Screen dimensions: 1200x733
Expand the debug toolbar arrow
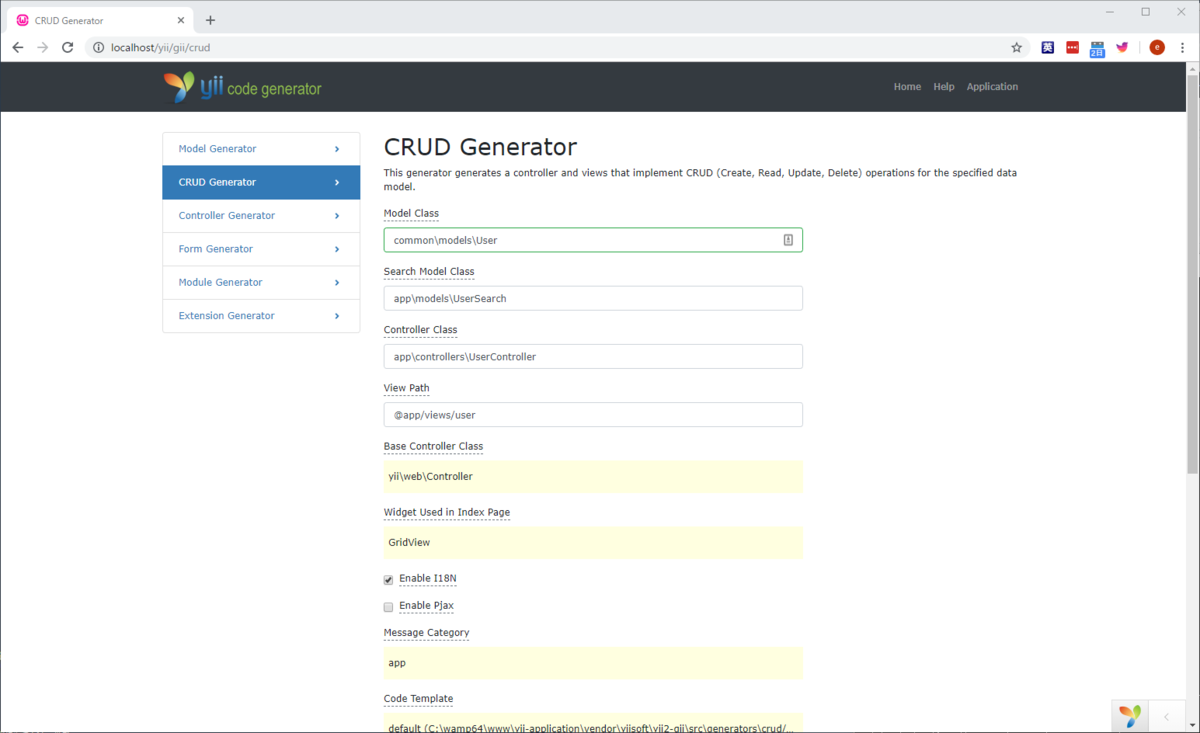click(x=1166, y=717)
